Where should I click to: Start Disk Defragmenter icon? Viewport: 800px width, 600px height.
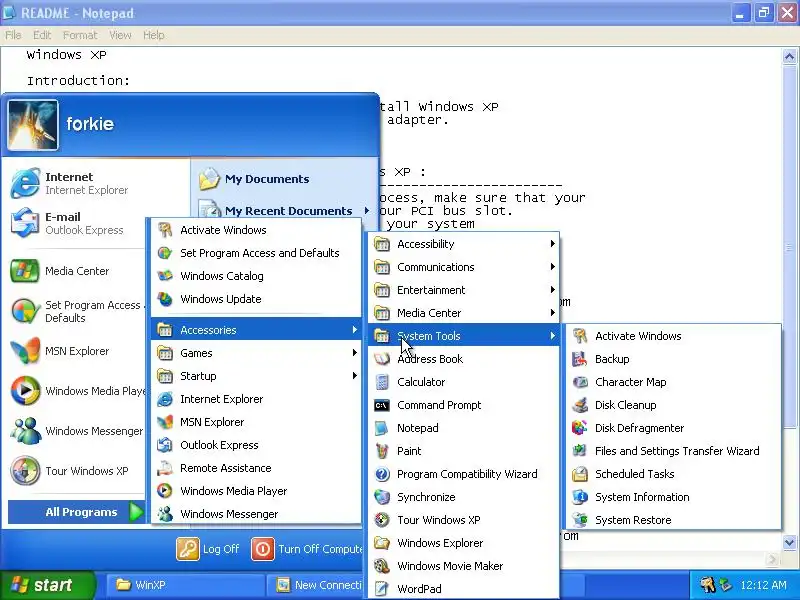coord(580,428)
